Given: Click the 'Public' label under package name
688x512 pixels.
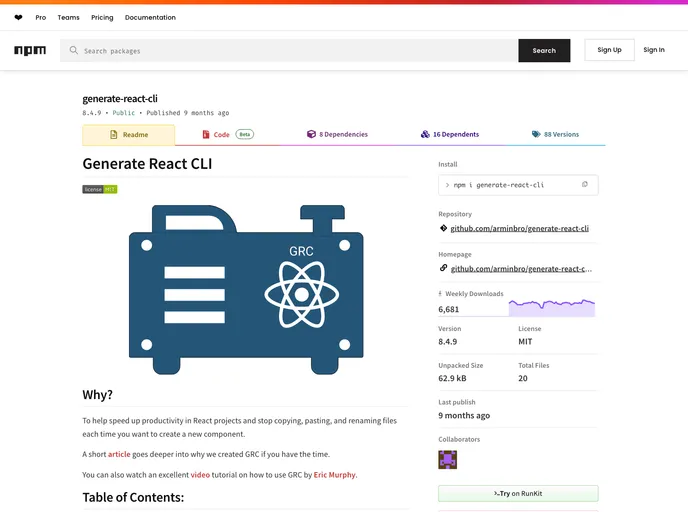Looking at the screenshot, I should [124, 113].
